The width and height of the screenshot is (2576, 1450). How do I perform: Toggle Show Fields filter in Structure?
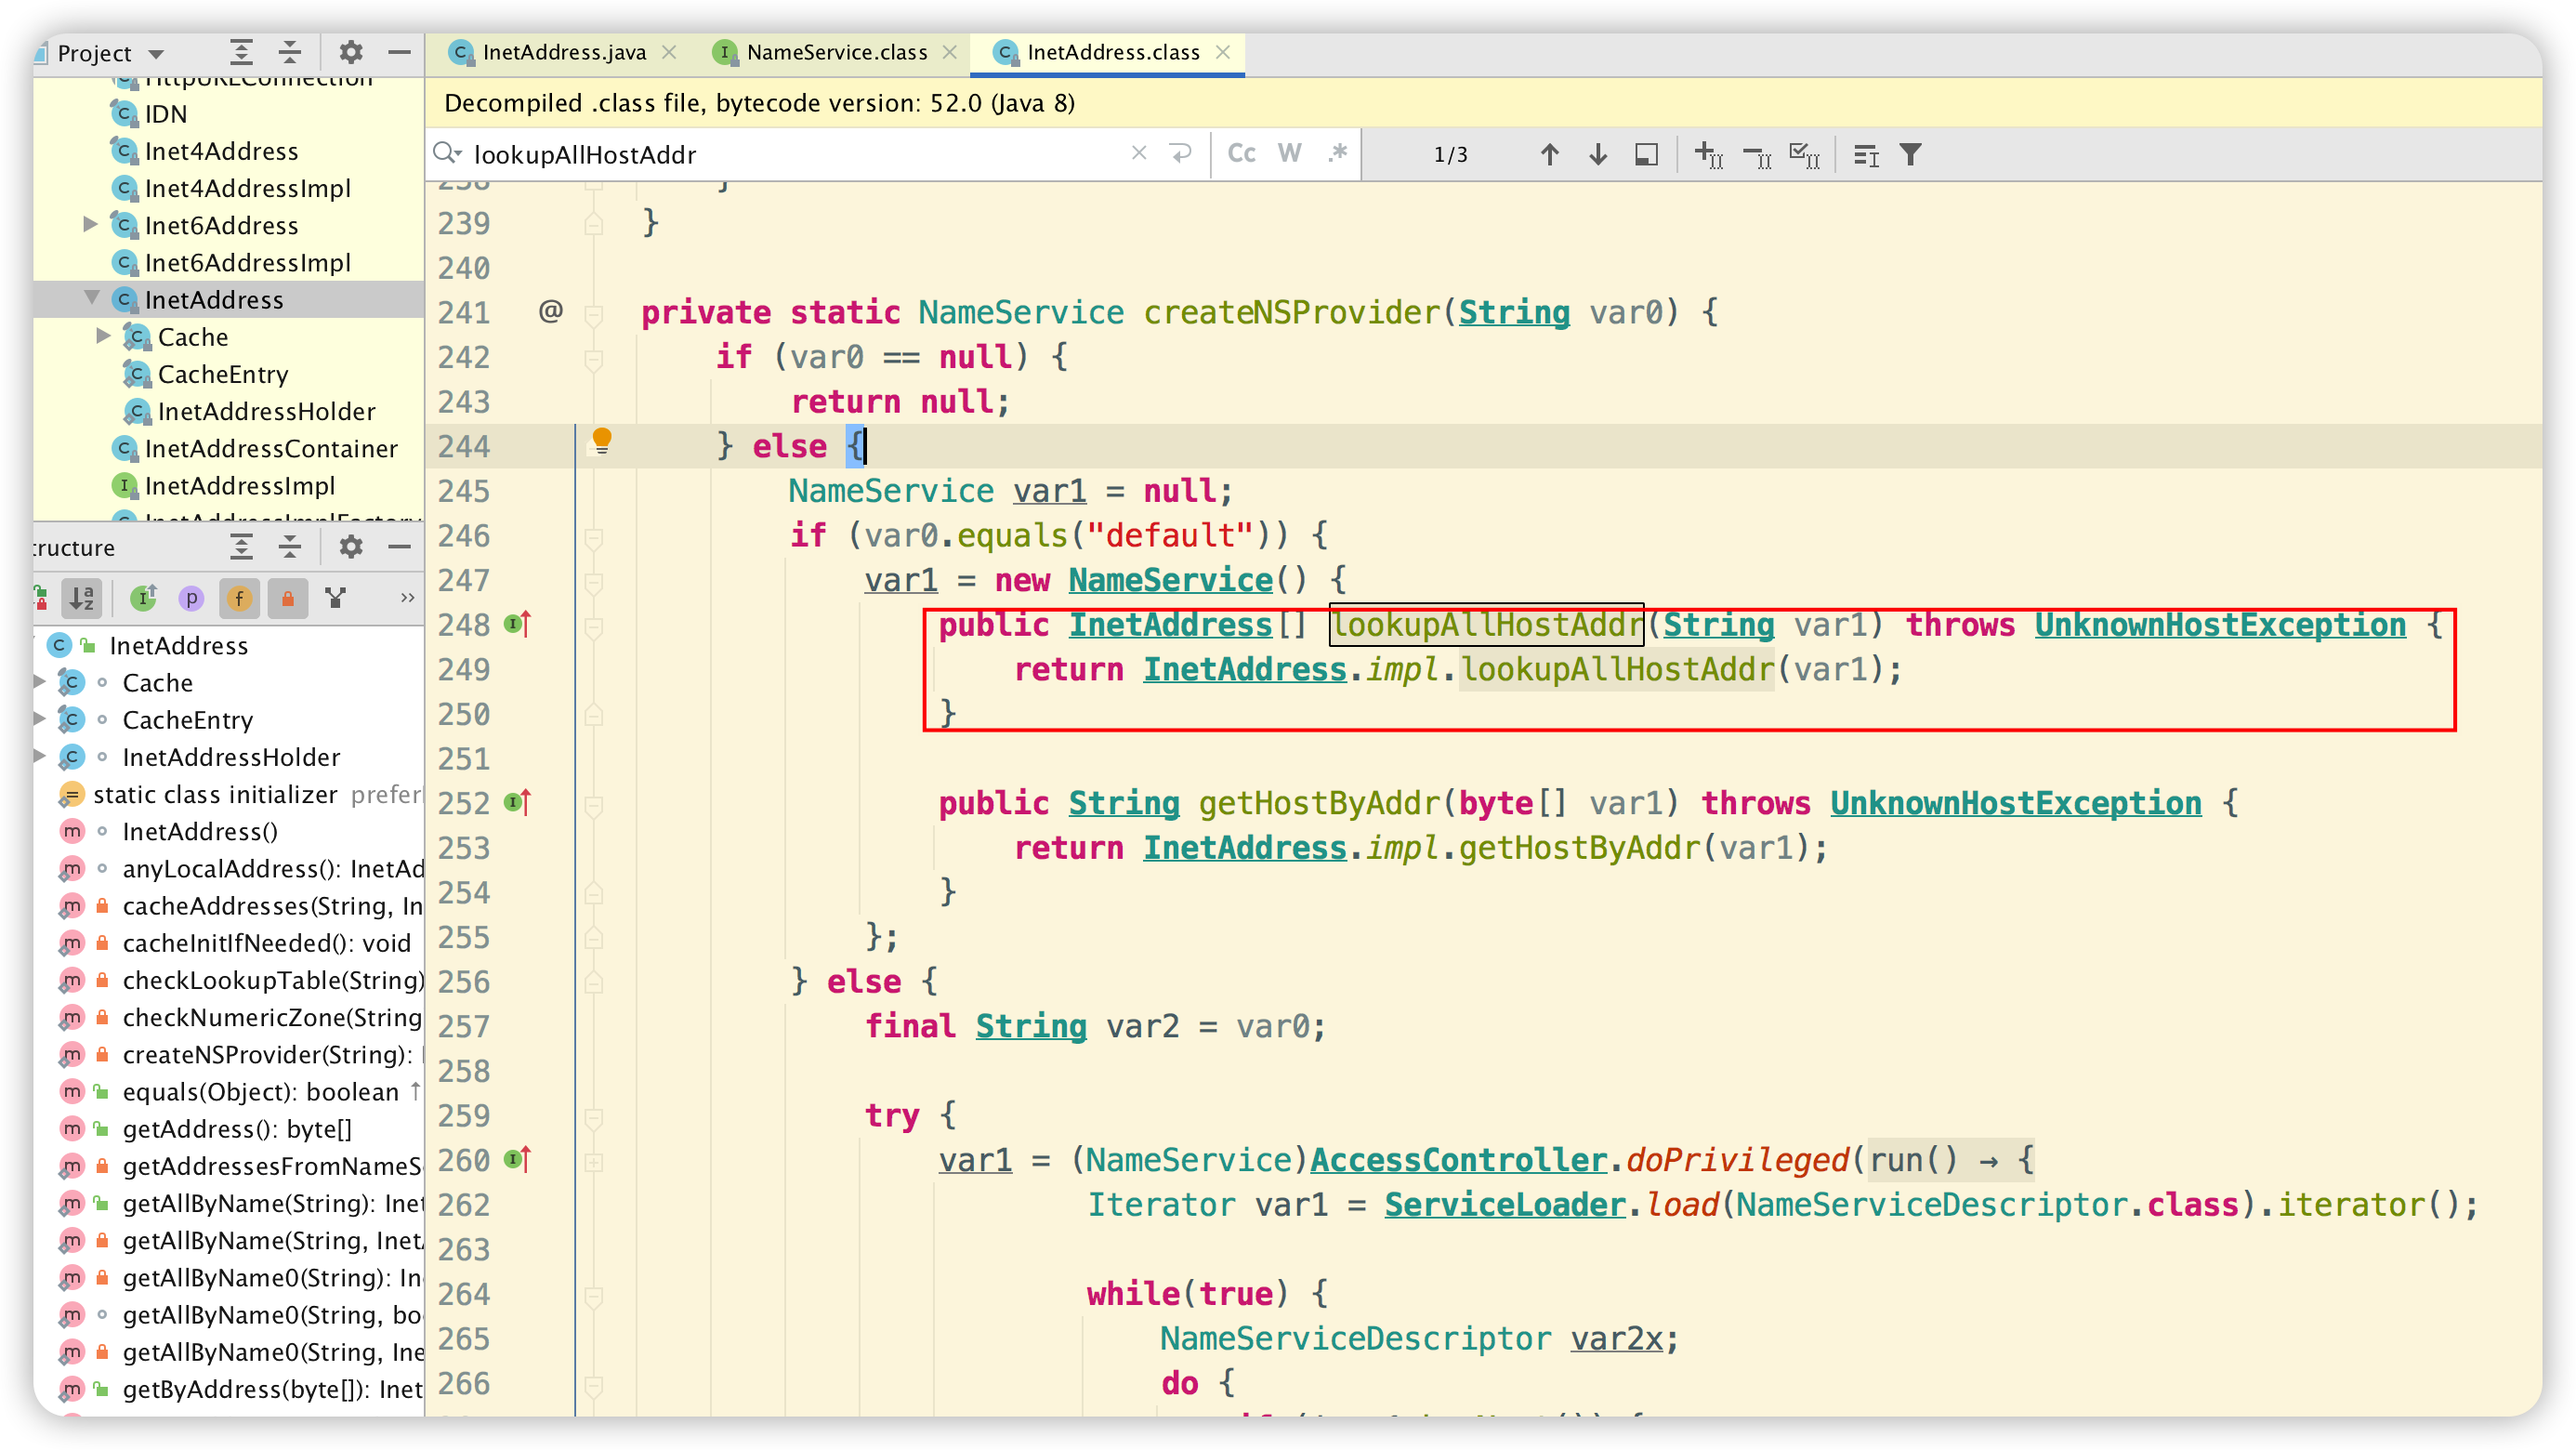239,598
